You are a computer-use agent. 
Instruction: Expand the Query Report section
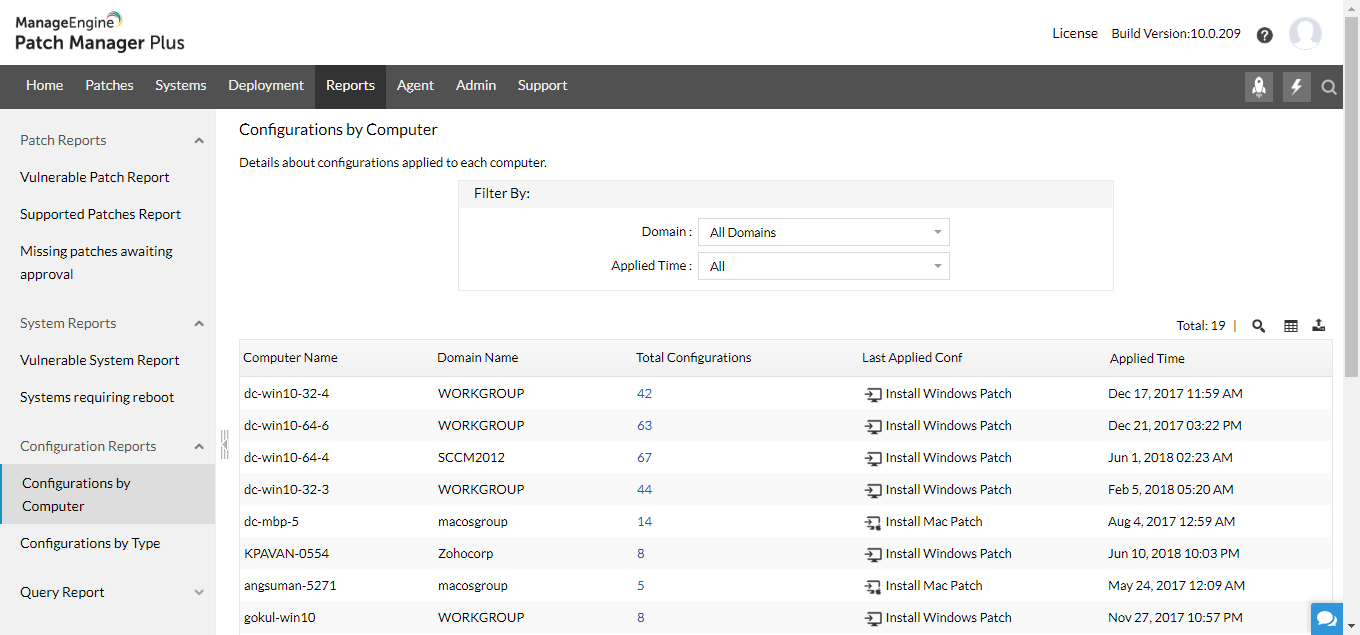(x=199, y=592)
